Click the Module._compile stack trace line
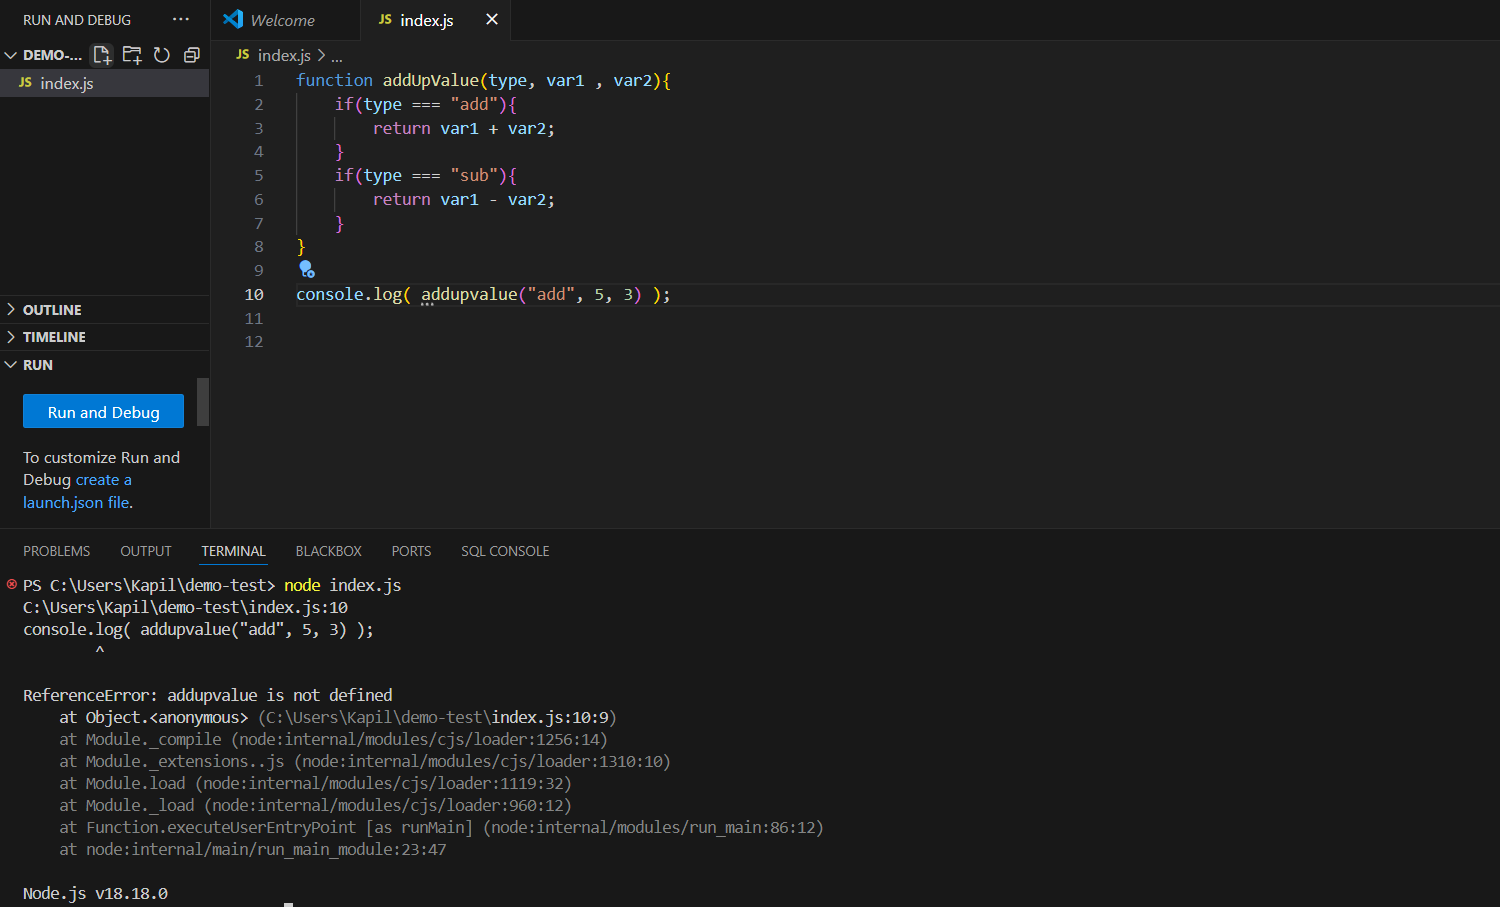The width and height of the screenshot is (1500, 907). pos(333,739)
